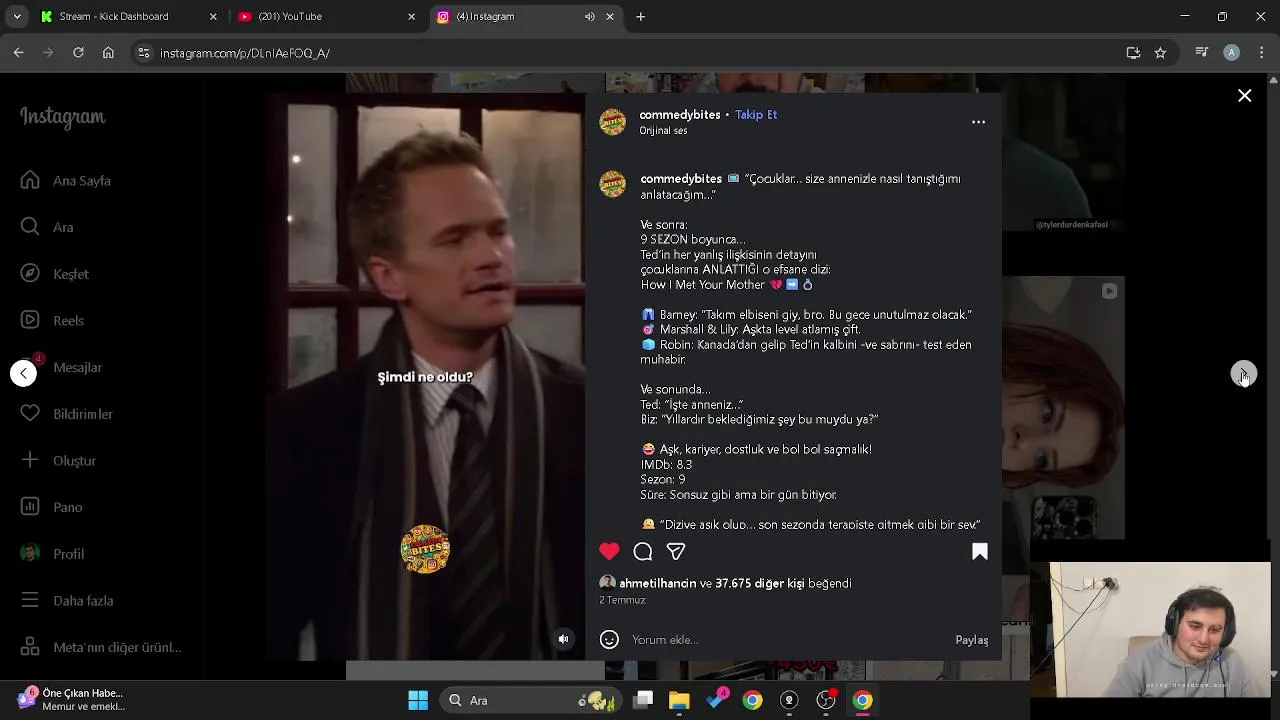1280x720 pixels.
Task: Click the 2 Temmuz post date
Action: (x=622, y=600)
